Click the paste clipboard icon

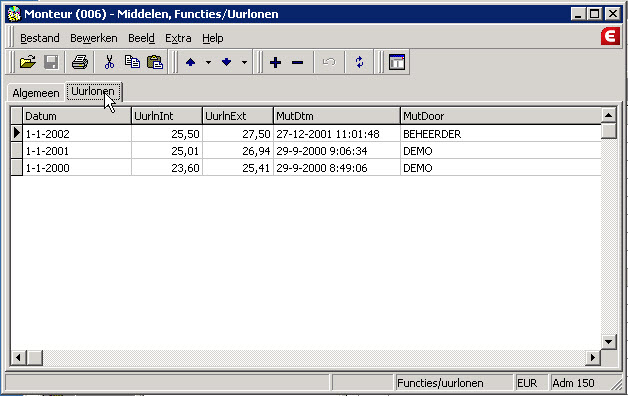155,62
